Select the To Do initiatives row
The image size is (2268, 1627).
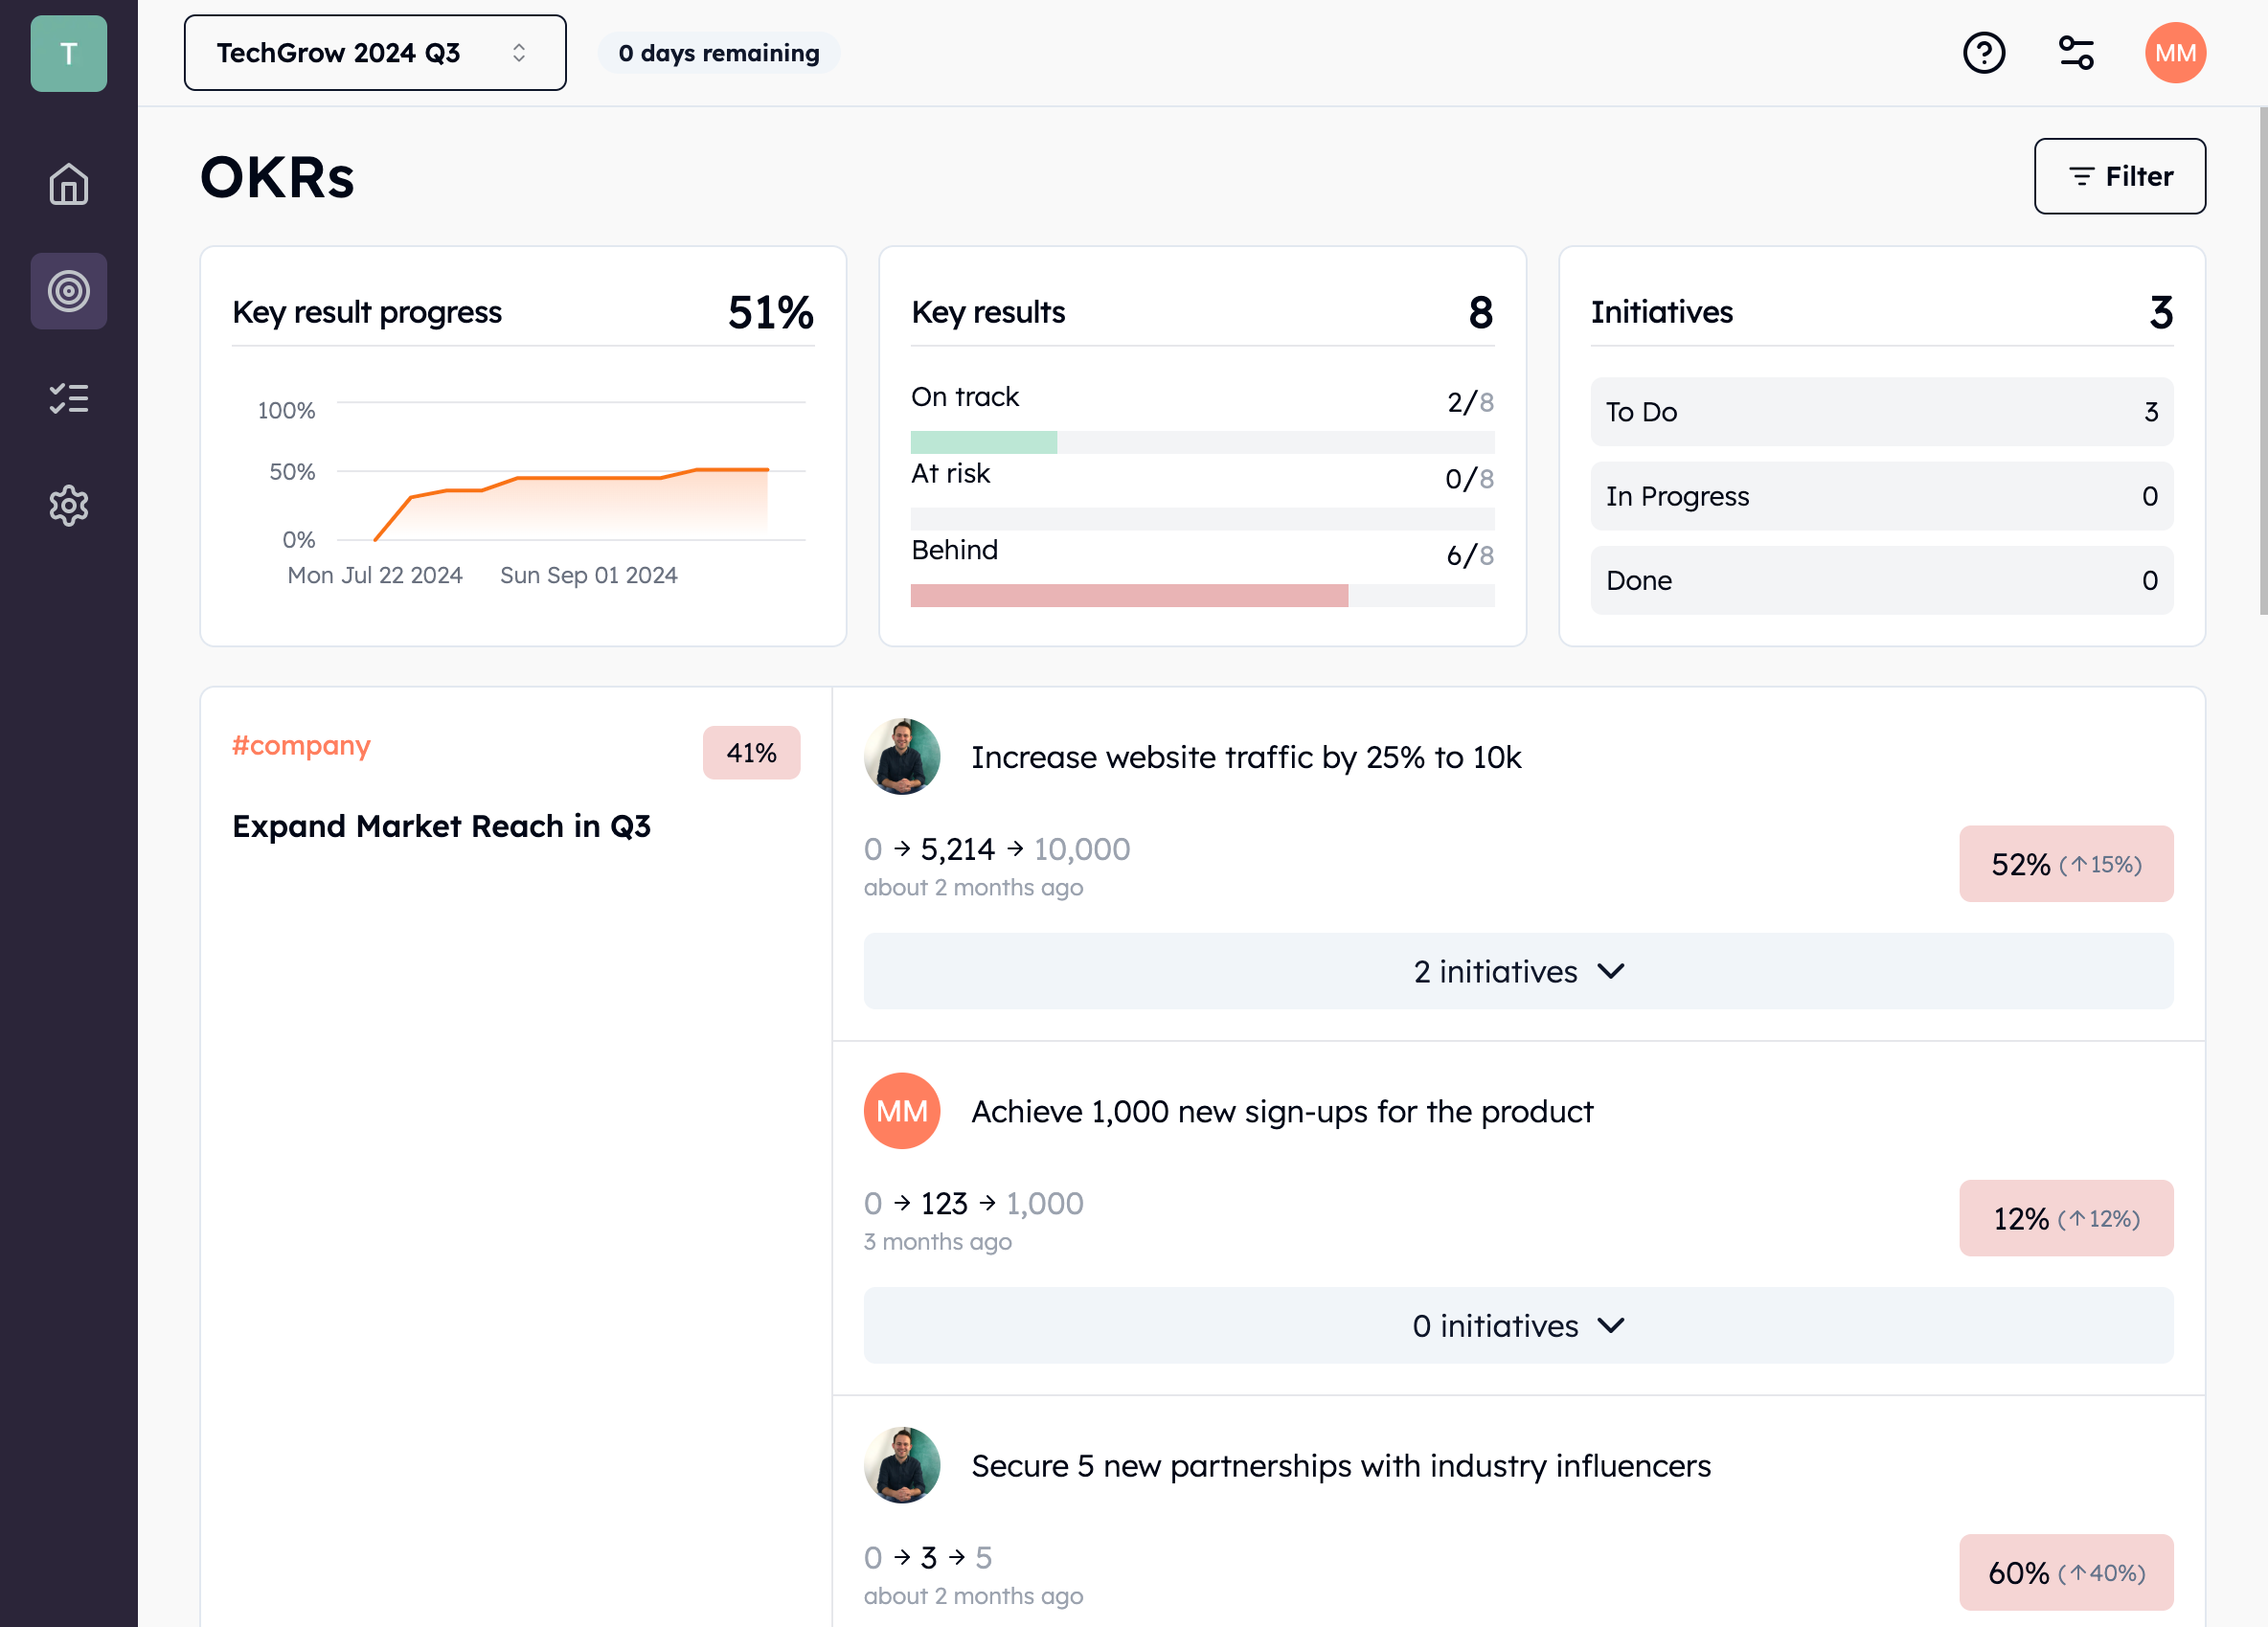1880,412
